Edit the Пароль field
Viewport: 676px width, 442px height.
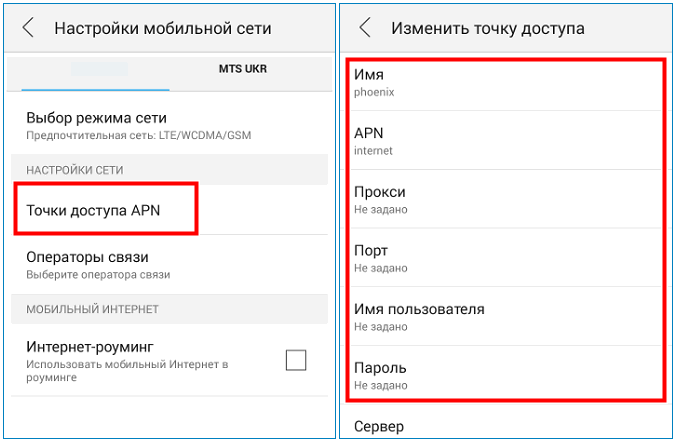pyautogui.click(x=505, y=374)
